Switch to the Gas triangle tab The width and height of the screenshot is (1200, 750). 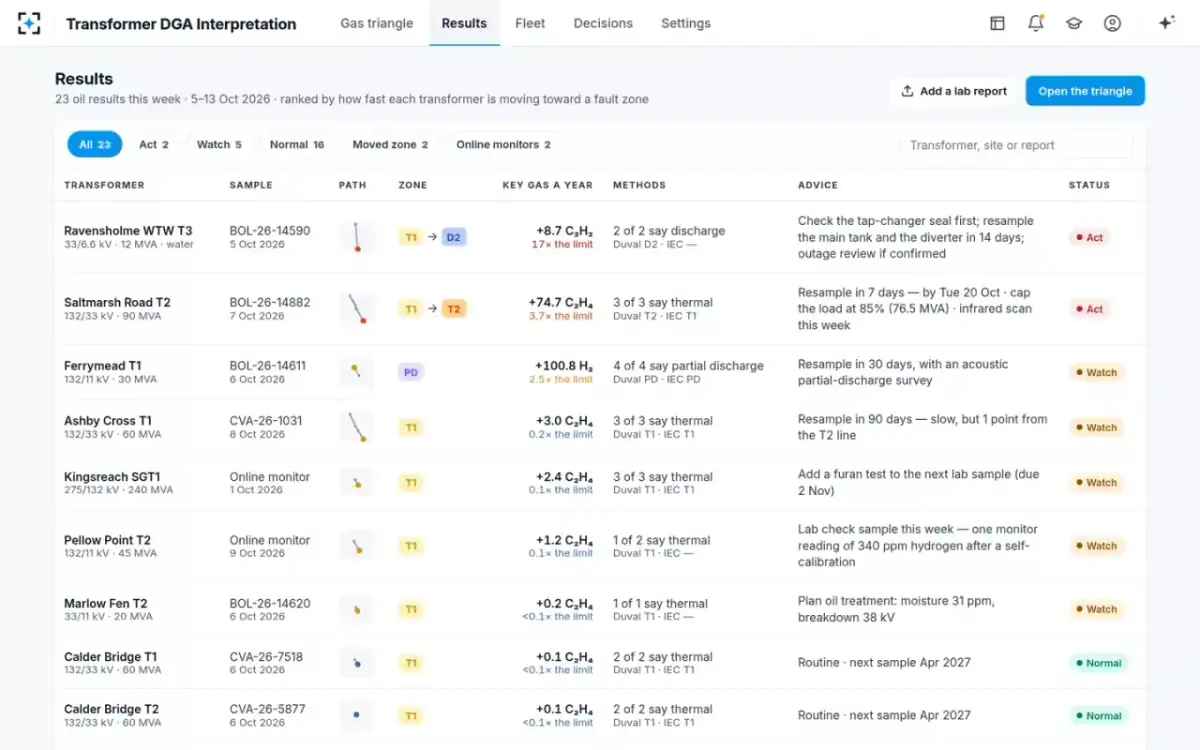coord(377,23)
